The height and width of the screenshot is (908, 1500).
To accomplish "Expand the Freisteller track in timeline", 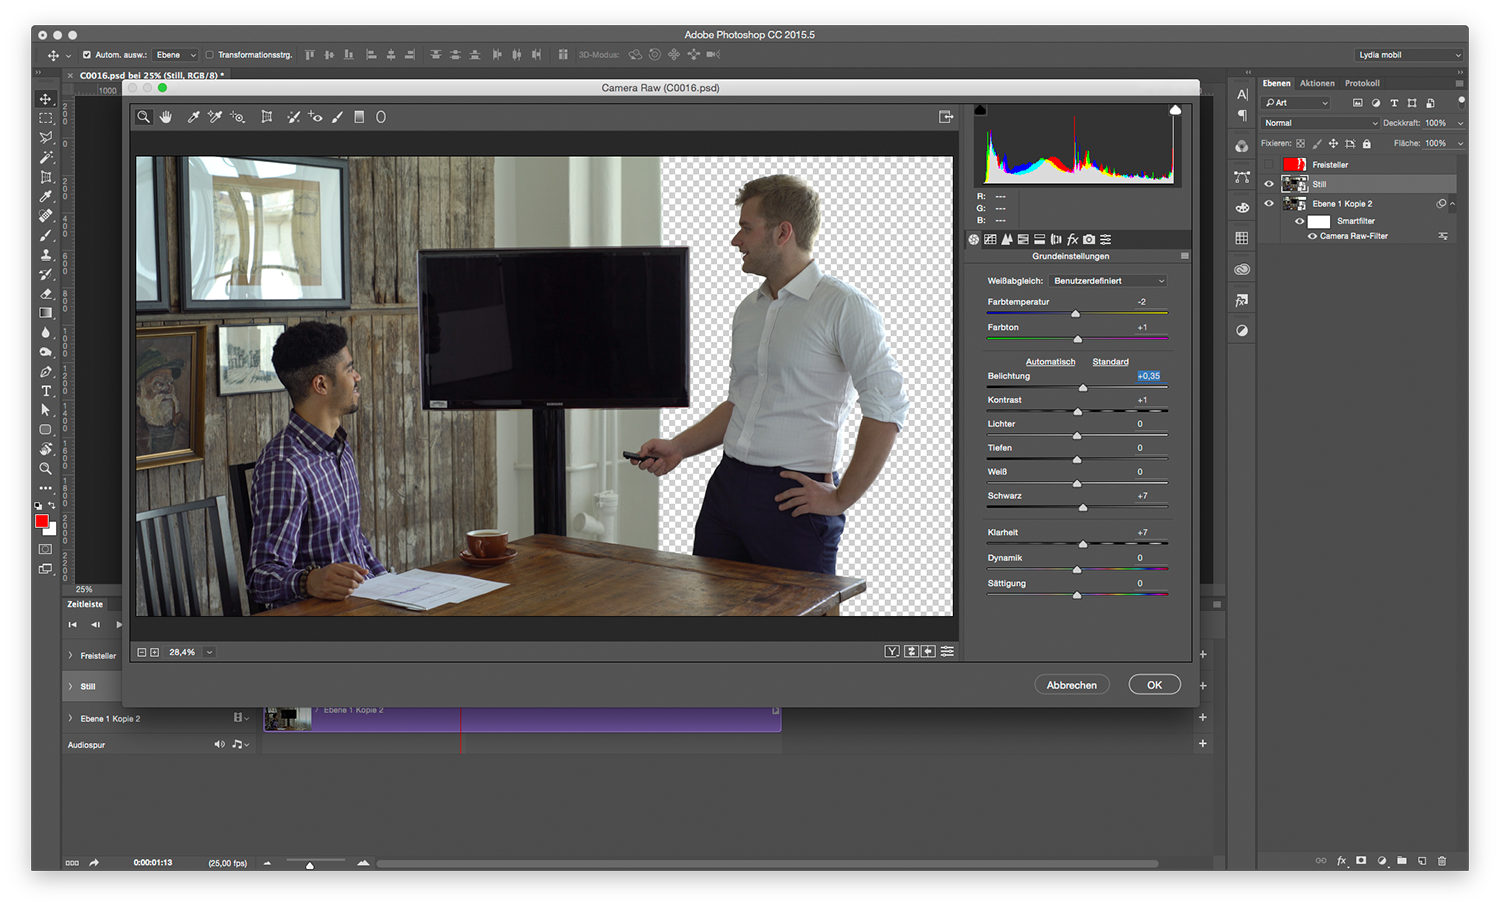I will tap(70, 656).
